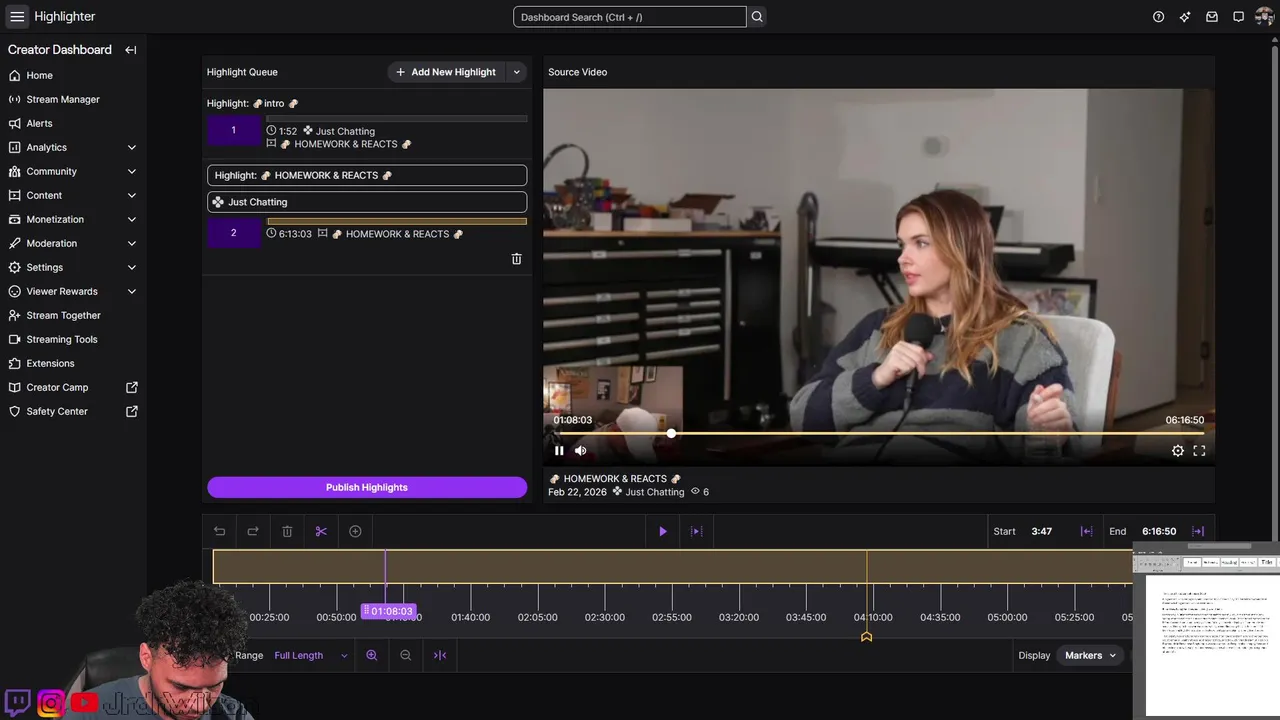Open video player settings gear
This screenshot has width=1280, height=720.
tap(1178, 451)
